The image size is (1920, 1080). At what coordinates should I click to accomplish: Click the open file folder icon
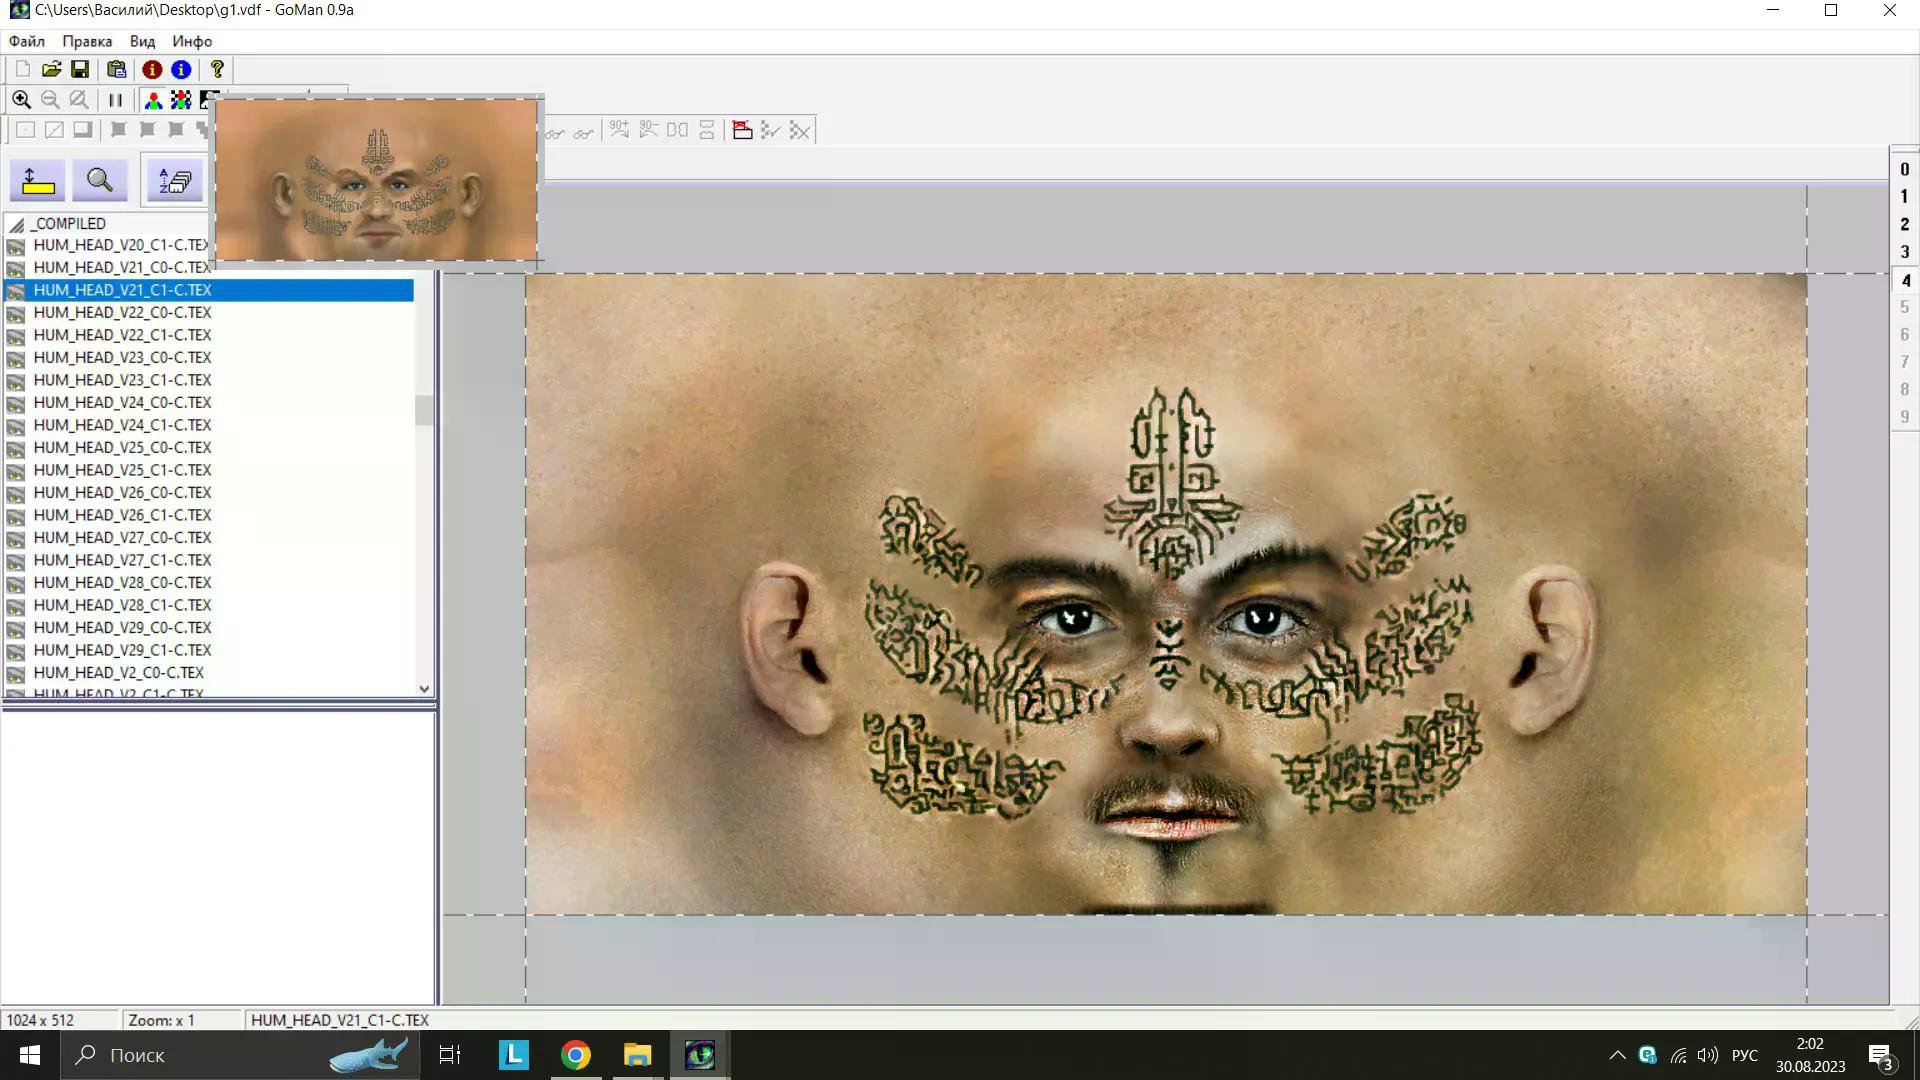(51, 69)
